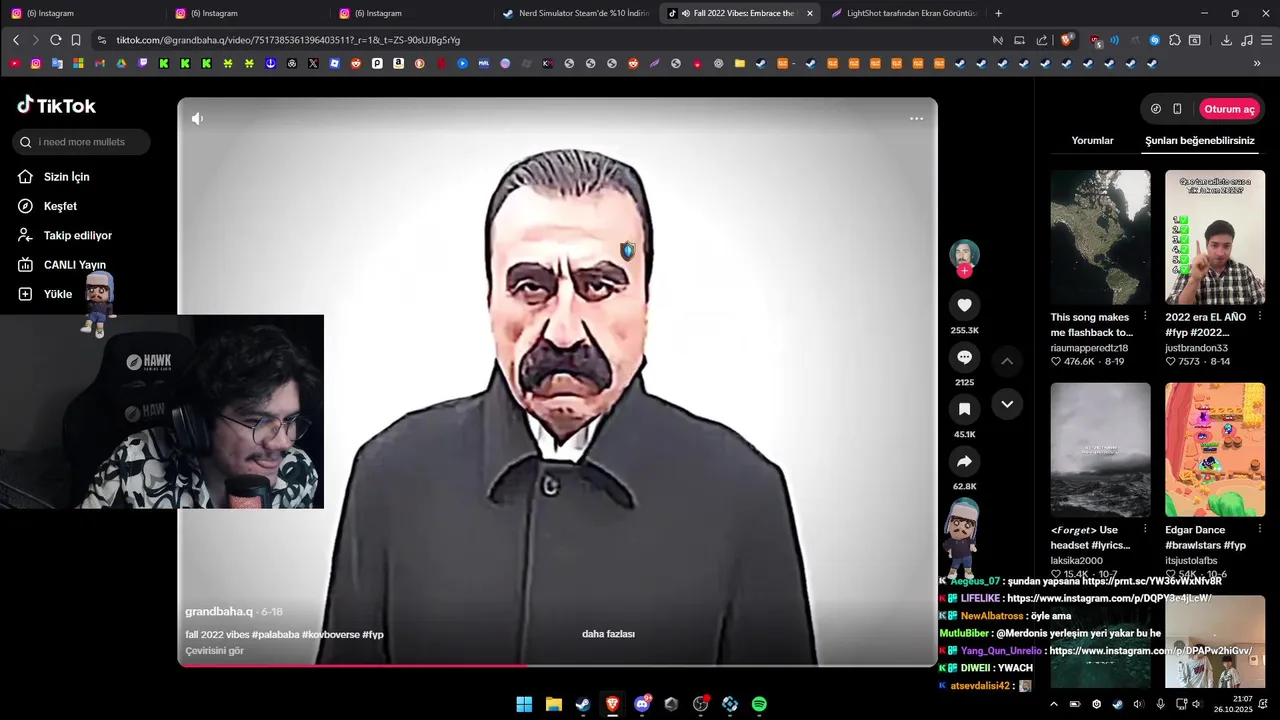
Task: Open the get-app phone icon
Action: coord(1177,109)
